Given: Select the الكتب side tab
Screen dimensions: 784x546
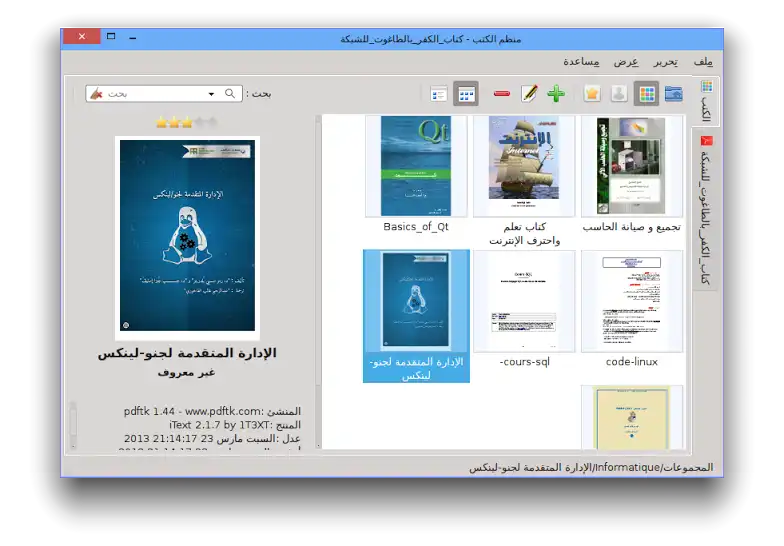Looking at the screenshot, I should pos(706,102).
